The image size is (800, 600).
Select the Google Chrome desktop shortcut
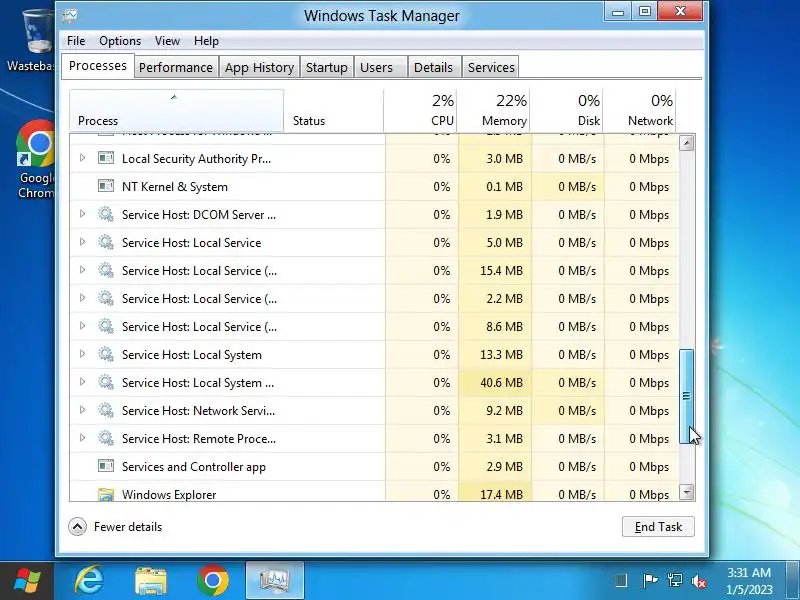(35, 160)
